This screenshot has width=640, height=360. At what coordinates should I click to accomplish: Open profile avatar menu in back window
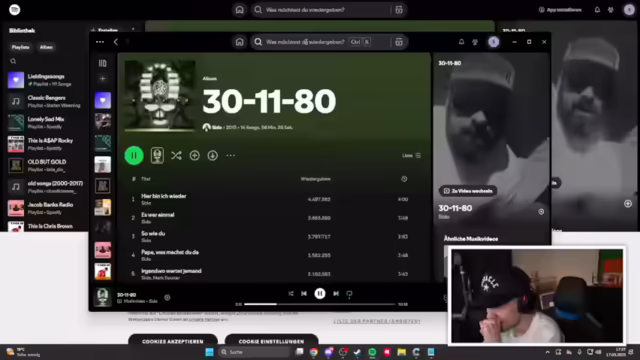(629, 9)
